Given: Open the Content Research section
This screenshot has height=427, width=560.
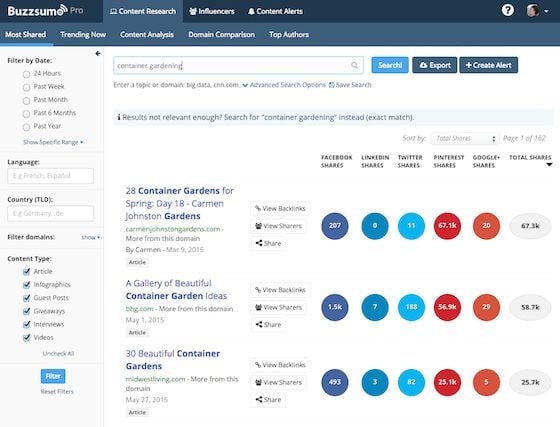Looking at the screenshot, I should (x=143, y=11).
